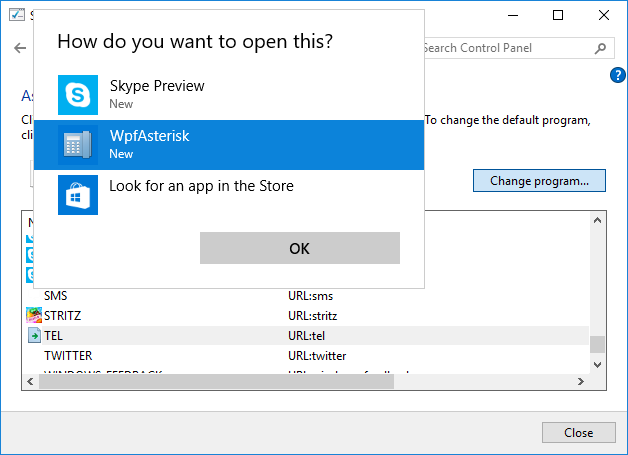Viewport: 628px width, 455px height.
Task: Select the TEL row in the list
Action: 307,336
